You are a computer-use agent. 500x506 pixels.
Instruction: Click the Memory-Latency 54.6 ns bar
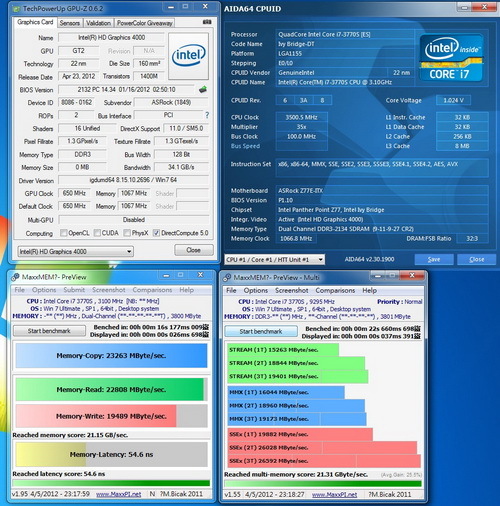pos(111,454)
